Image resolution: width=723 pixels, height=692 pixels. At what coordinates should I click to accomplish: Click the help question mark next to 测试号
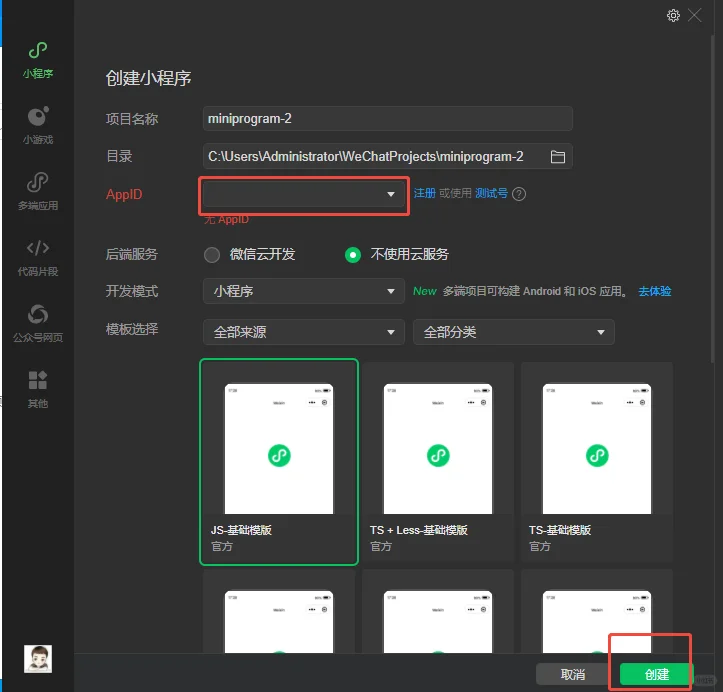pyautogui.click(x=519, y=194)
